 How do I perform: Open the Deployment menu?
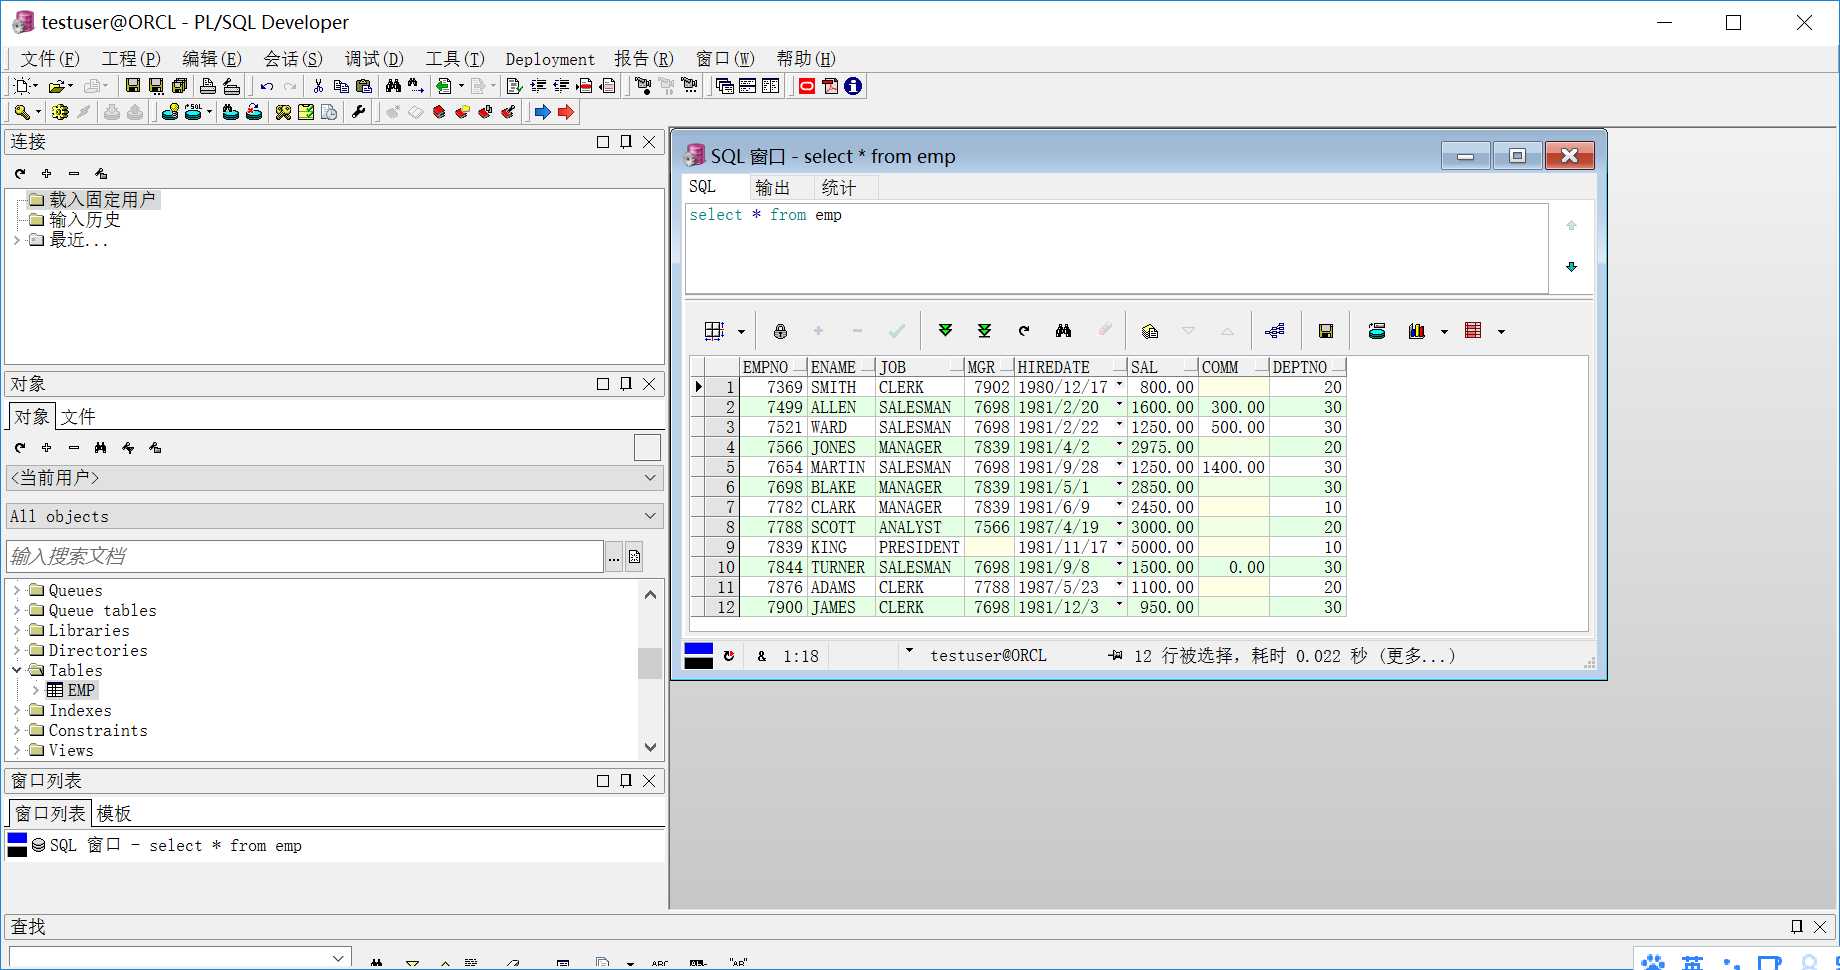click(550, 59)
